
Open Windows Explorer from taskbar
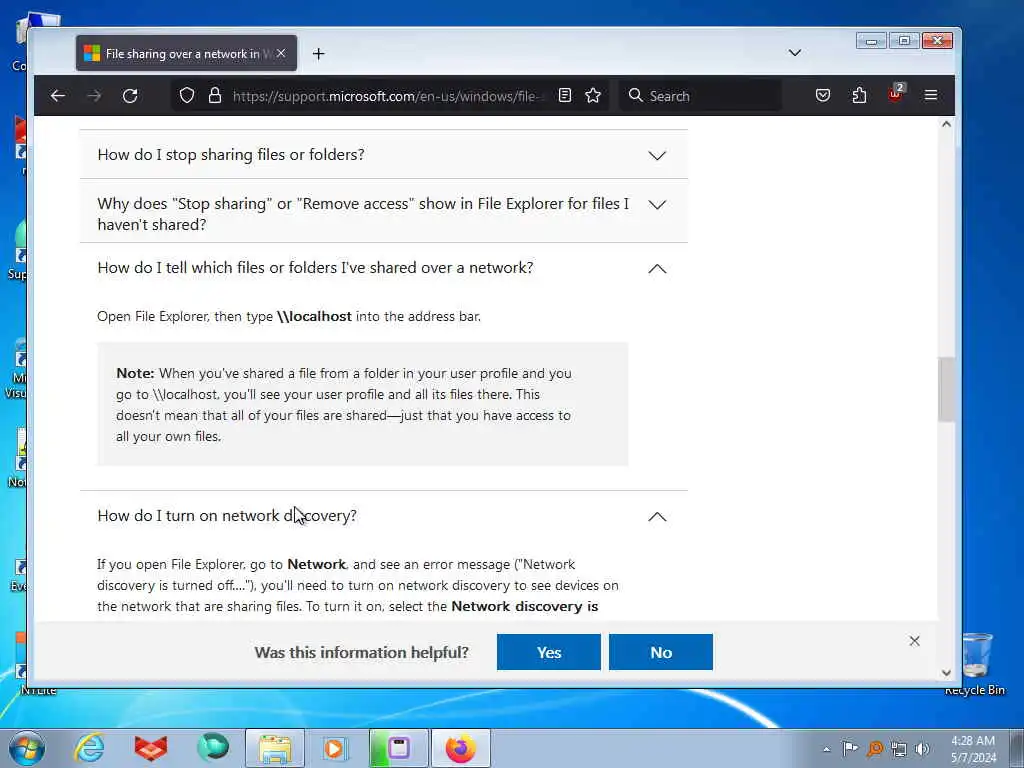(x=275, y=748)
